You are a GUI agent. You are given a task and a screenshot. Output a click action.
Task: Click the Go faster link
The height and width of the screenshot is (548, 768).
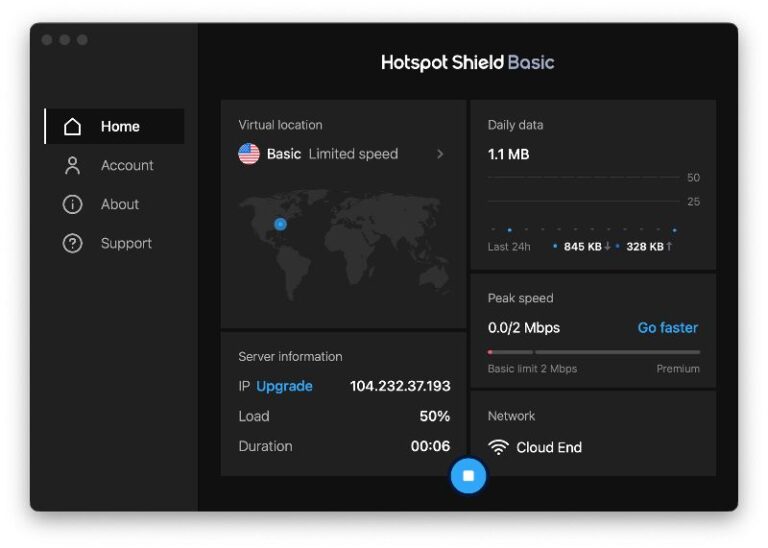point(667,328)
